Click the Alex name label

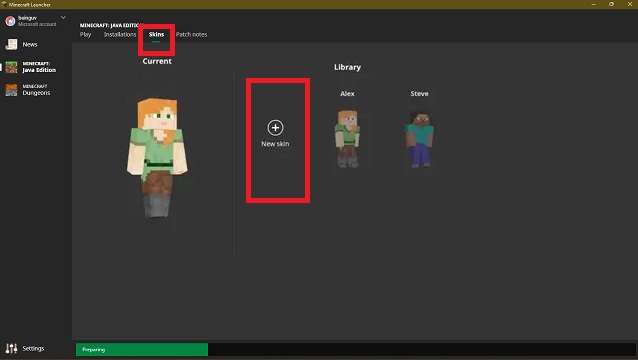[x=347, y=94]
